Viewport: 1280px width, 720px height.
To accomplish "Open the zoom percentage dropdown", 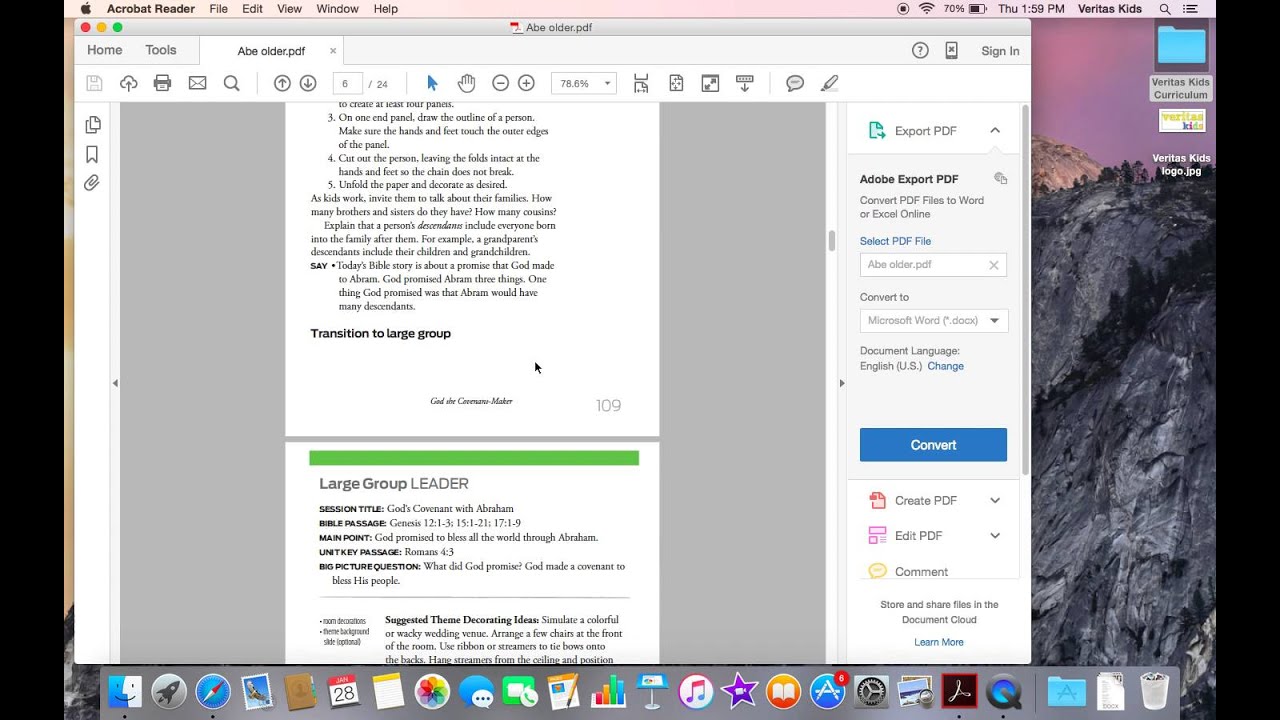I will [x=607, y=84].
